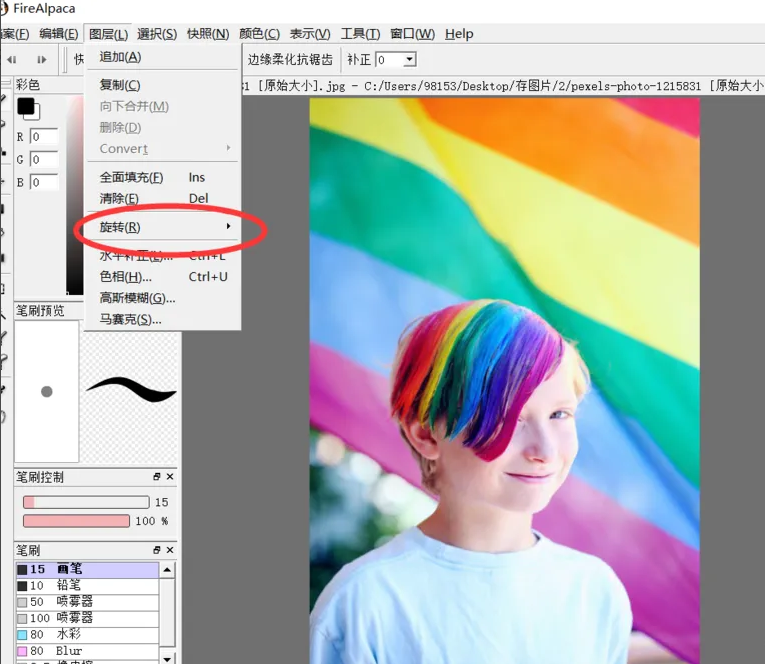This screenshot has height=664, width=765.
Task: Click the greyed 删除(D) menu item
Action: pyautogui.click(x=163, y=128)
